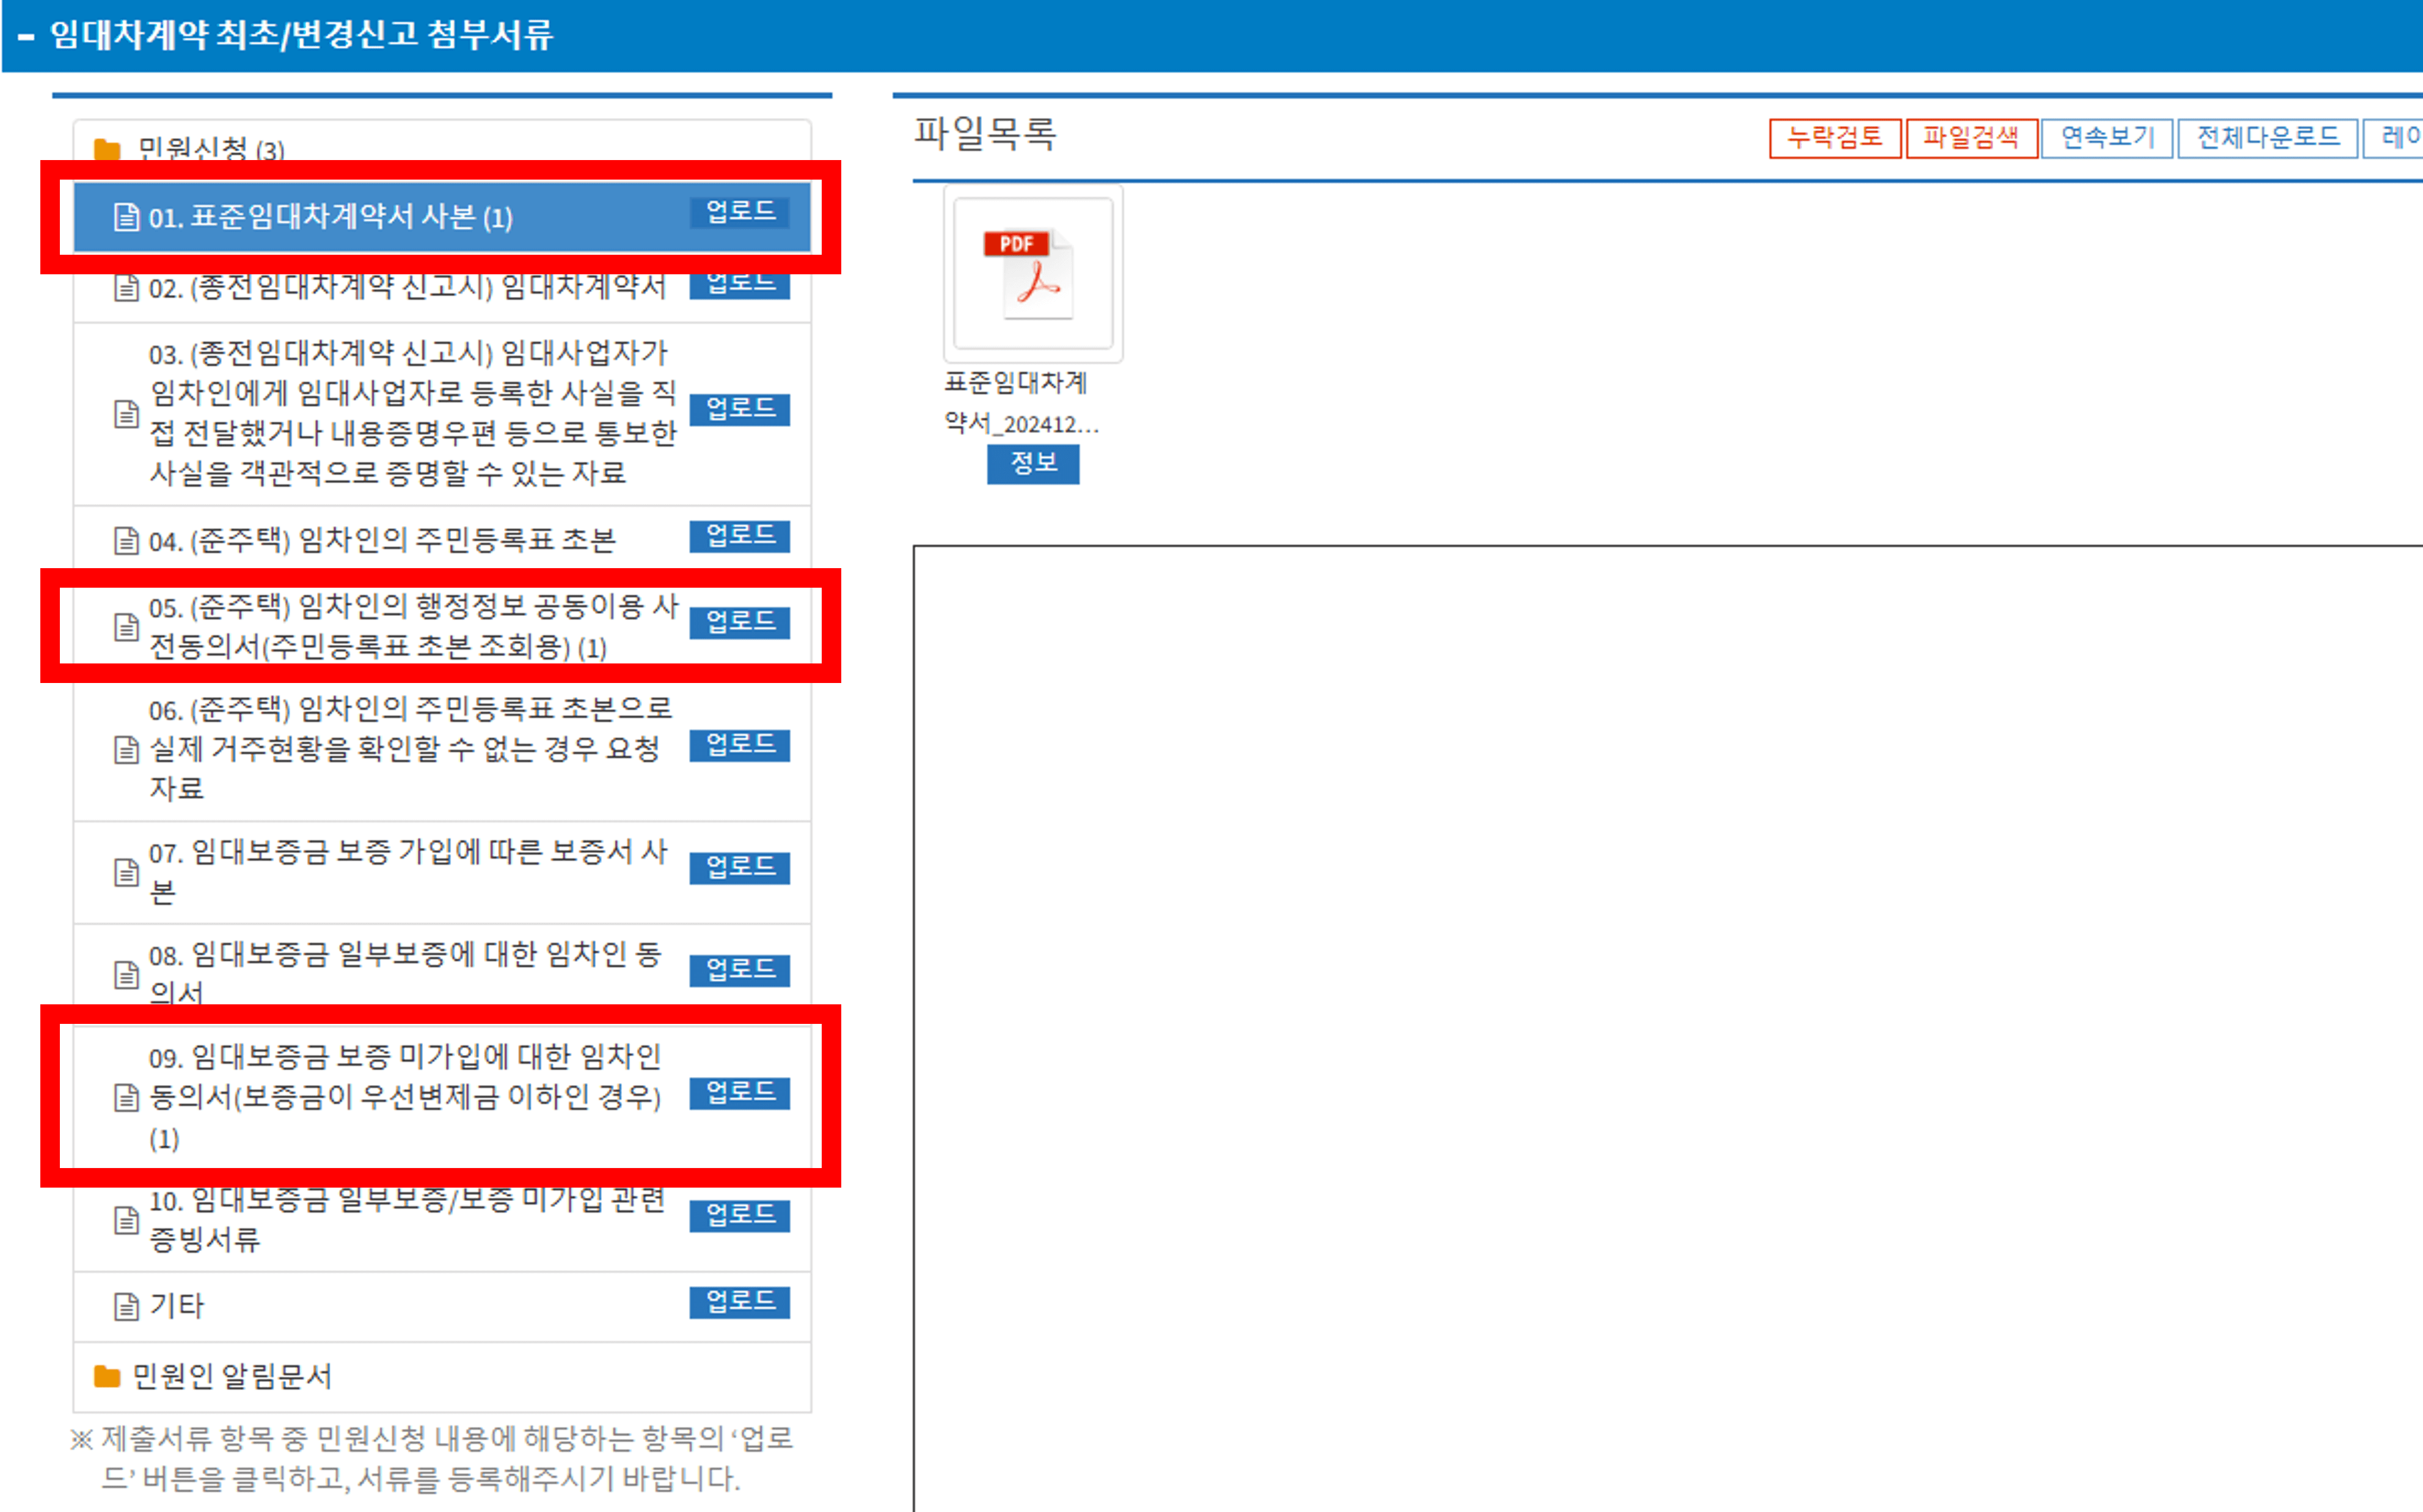This screenshot has width=2423, height=1512.
Task: Click document icon for item 06 요청 자료
Action: coord(126,749)
